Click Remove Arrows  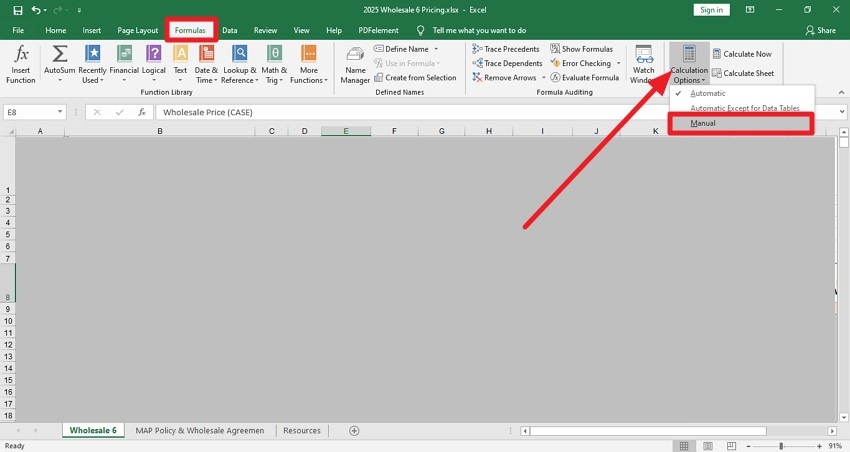coord(504,78)
